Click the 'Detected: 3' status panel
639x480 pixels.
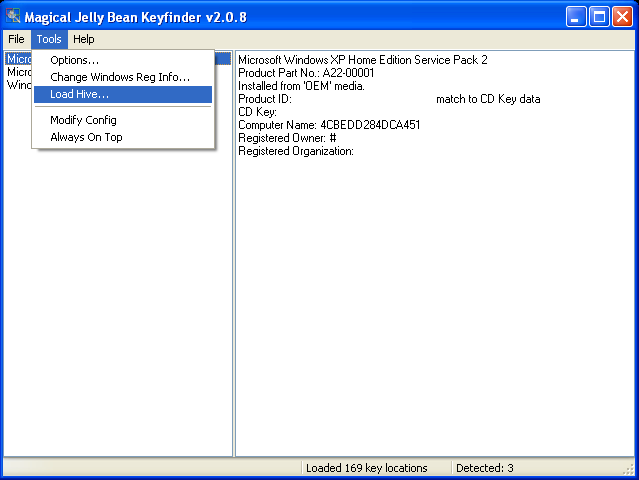click(484, 468)
